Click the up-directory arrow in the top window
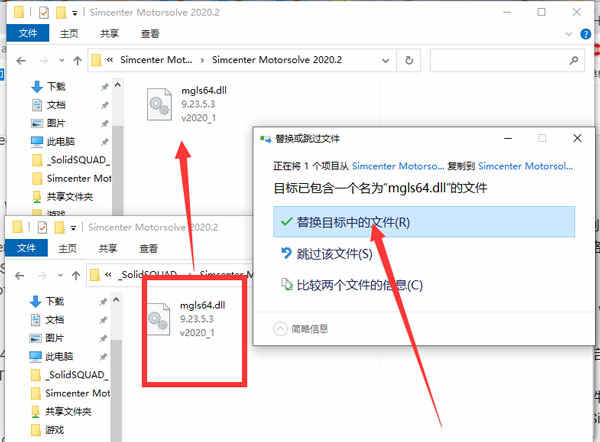This screenshot has height=442, width=600. coord(77,60)
